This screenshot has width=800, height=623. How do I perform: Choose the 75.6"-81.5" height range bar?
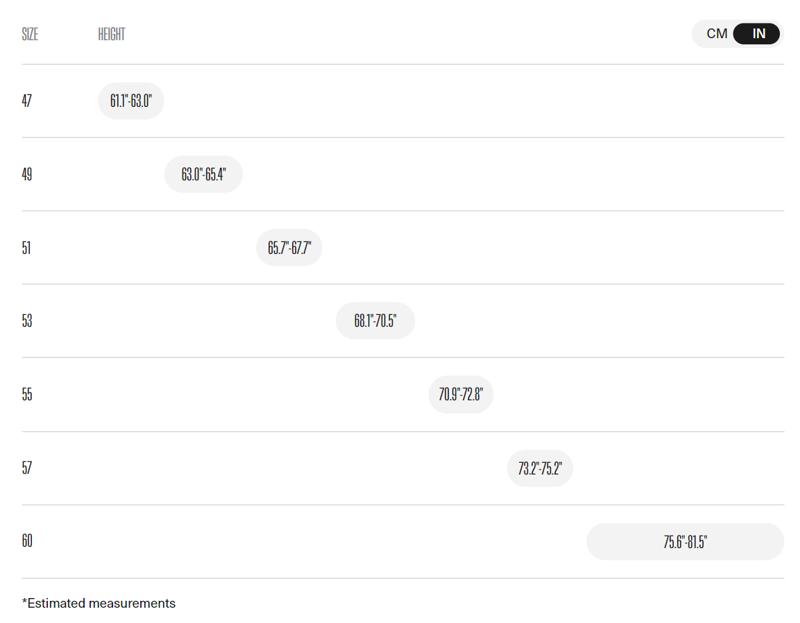coord(685,542)
